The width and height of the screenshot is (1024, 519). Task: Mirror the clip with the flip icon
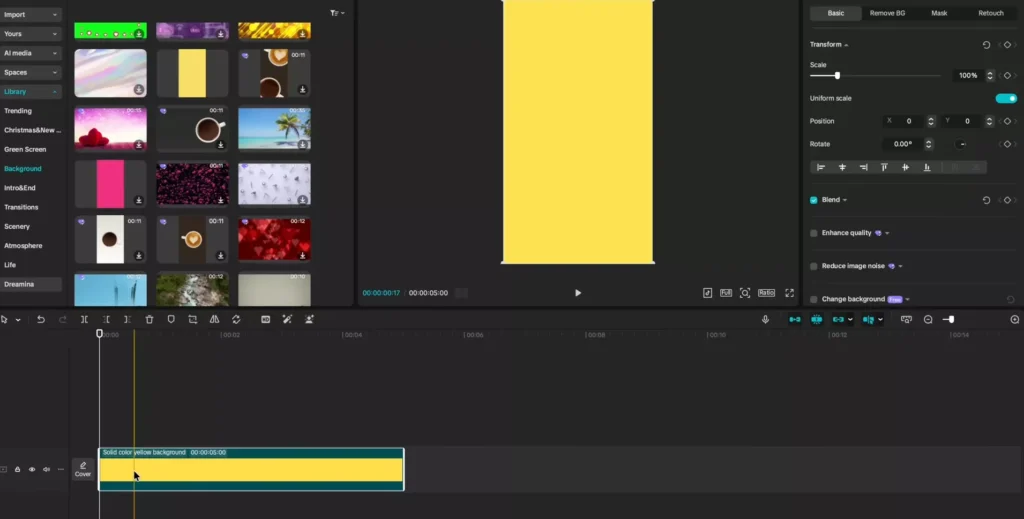214,319
